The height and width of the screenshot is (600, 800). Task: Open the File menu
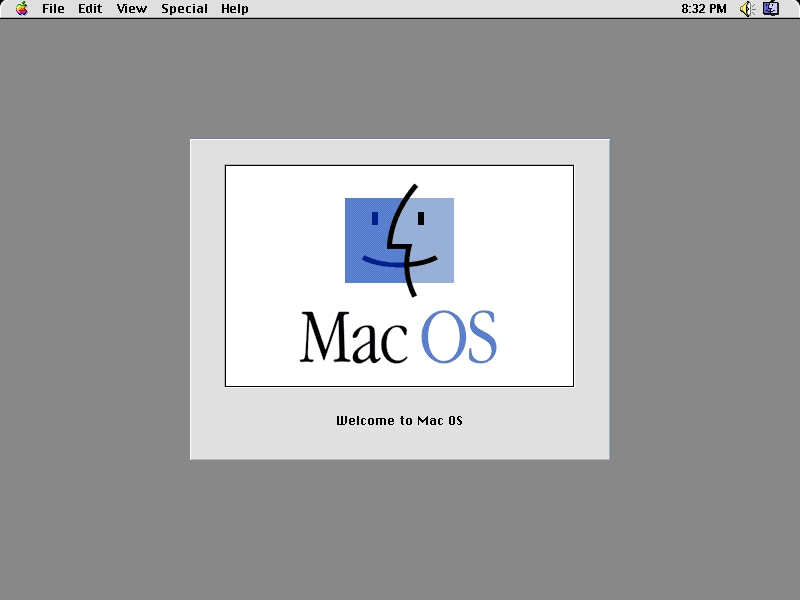coord(52,9)
